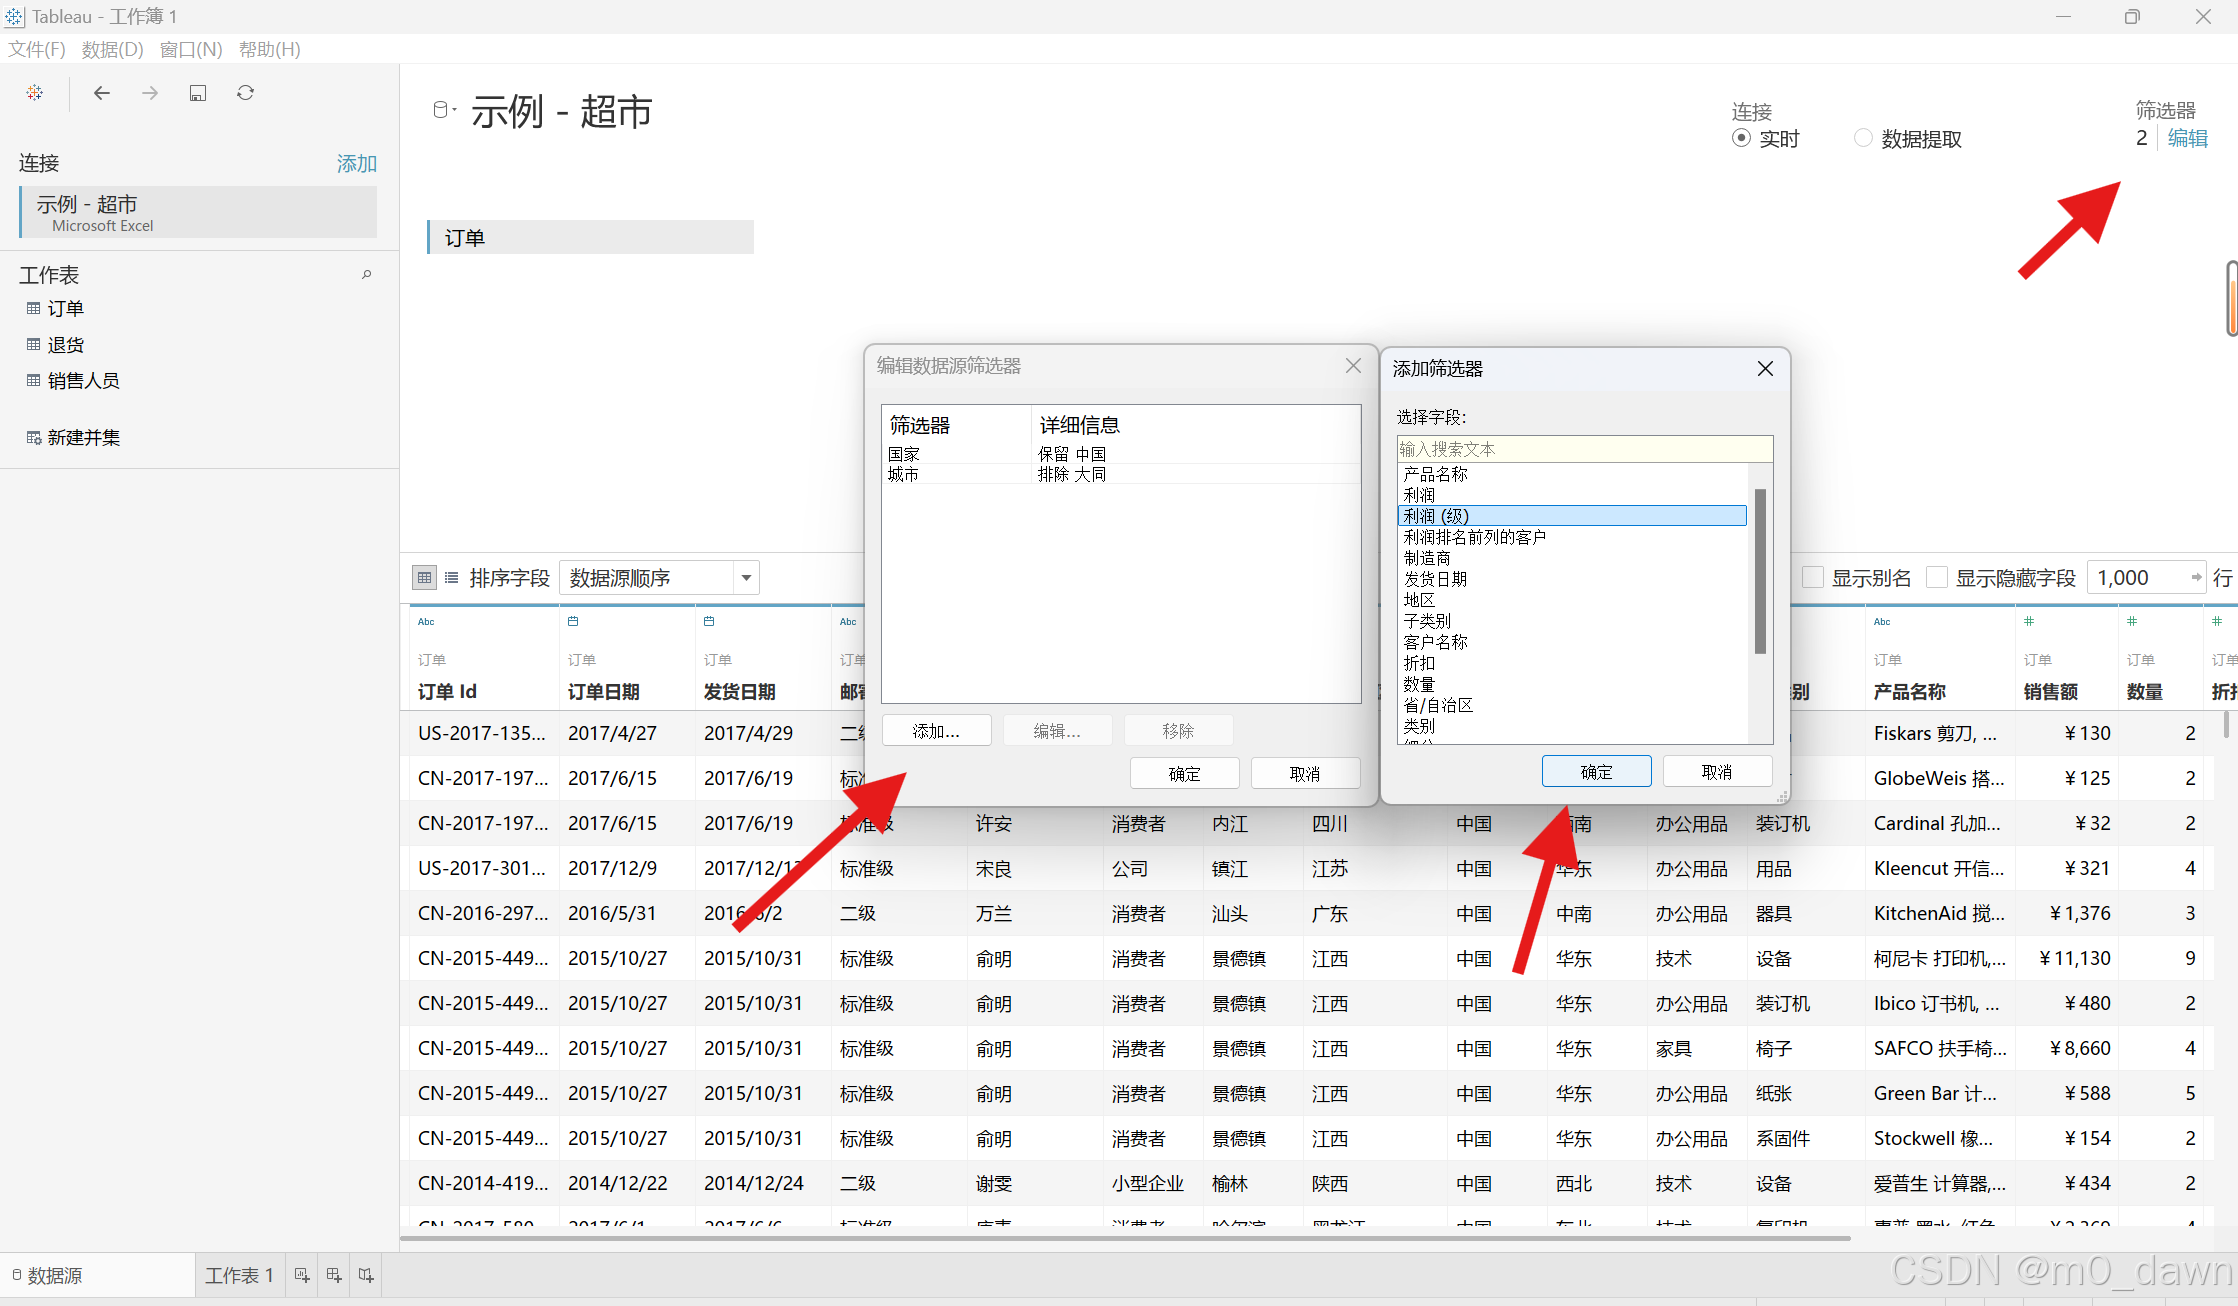This screenshot has height=1306, width=2238.
Task: Click the new worksheet icon
Action: (x=302, y=1275)
